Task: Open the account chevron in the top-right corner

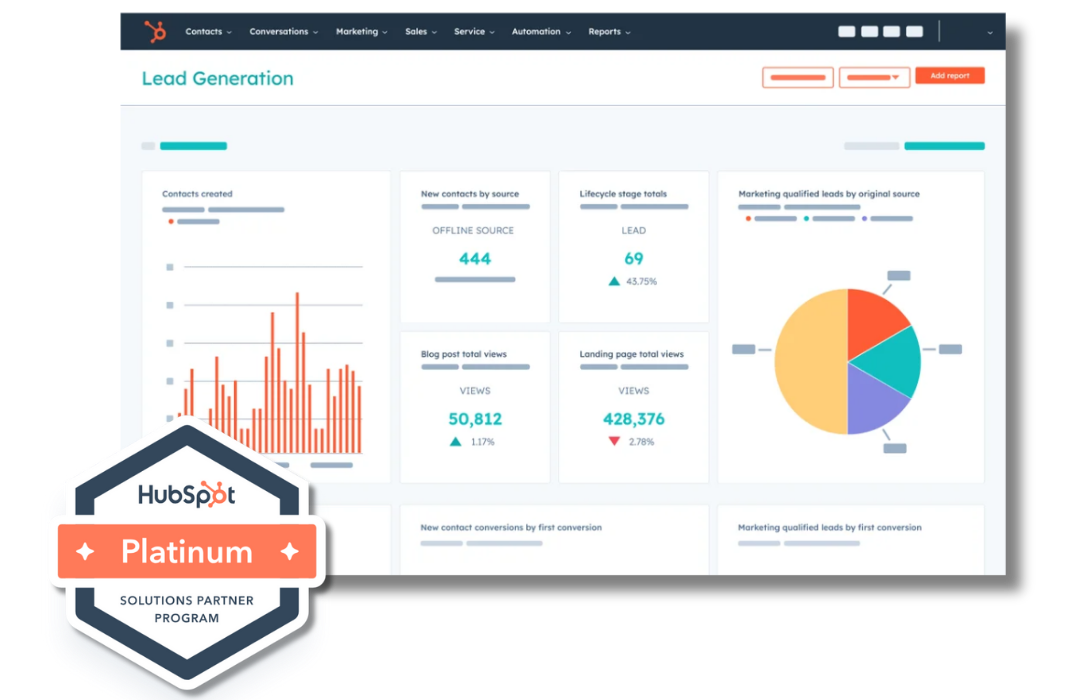Action: 990,32
